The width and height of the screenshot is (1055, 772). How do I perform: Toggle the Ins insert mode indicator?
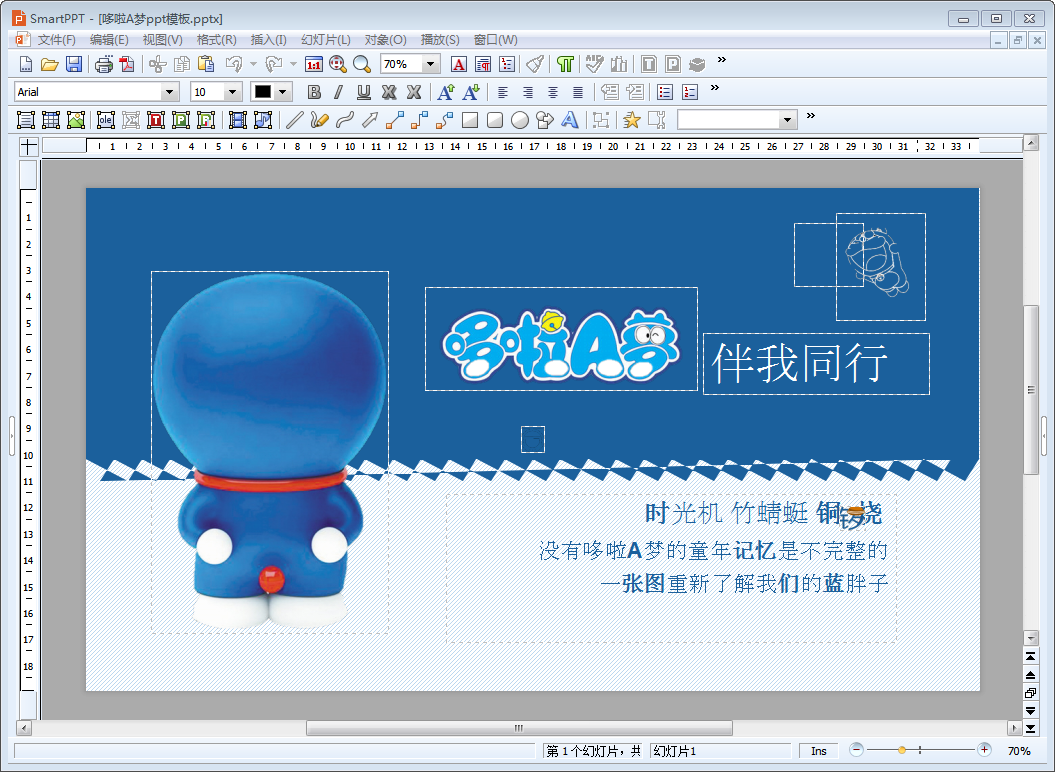click(819, 751)
